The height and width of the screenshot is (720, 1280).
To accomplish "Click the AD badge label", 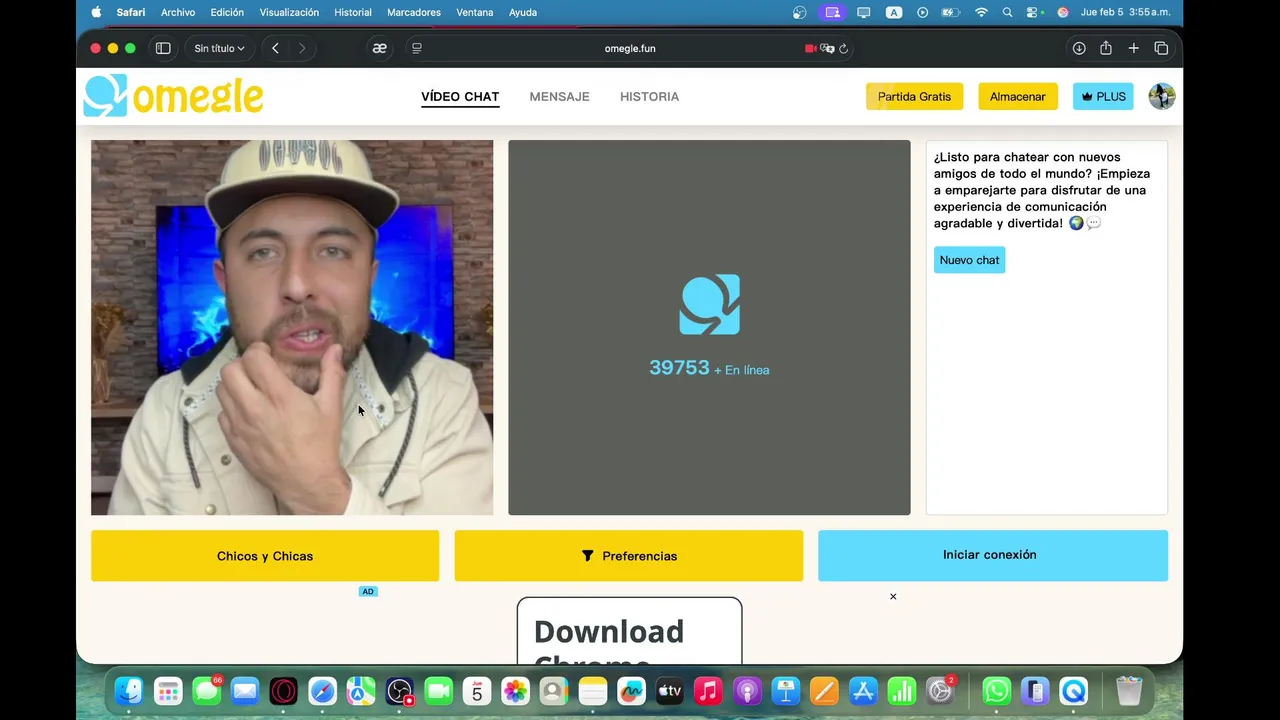I will coord(368,591).
